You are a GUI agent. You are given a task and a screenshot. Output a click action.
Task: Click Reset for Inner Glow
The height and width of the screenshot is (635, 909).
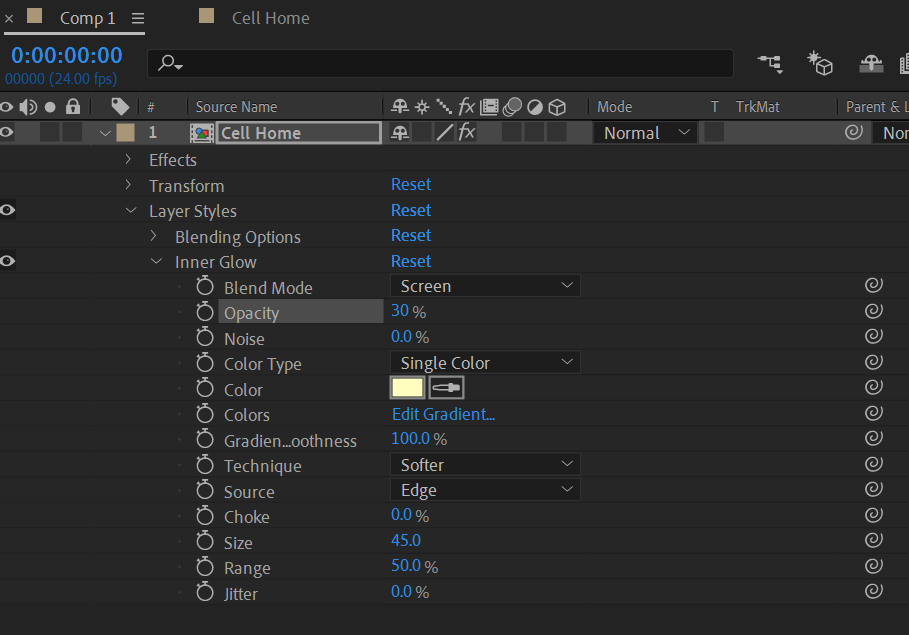click(x=411, y=261)
